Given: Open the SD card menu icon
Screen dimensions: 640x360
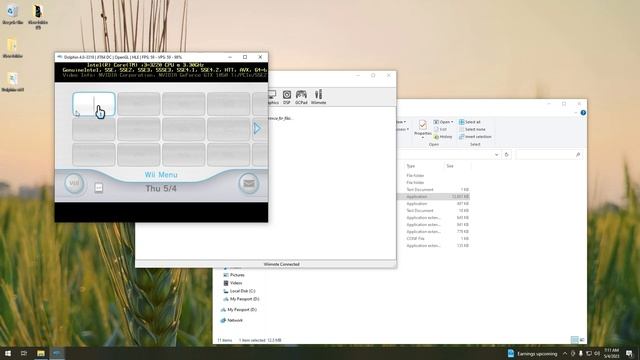Looking at the screenshot, I should [x=99, y=187].
